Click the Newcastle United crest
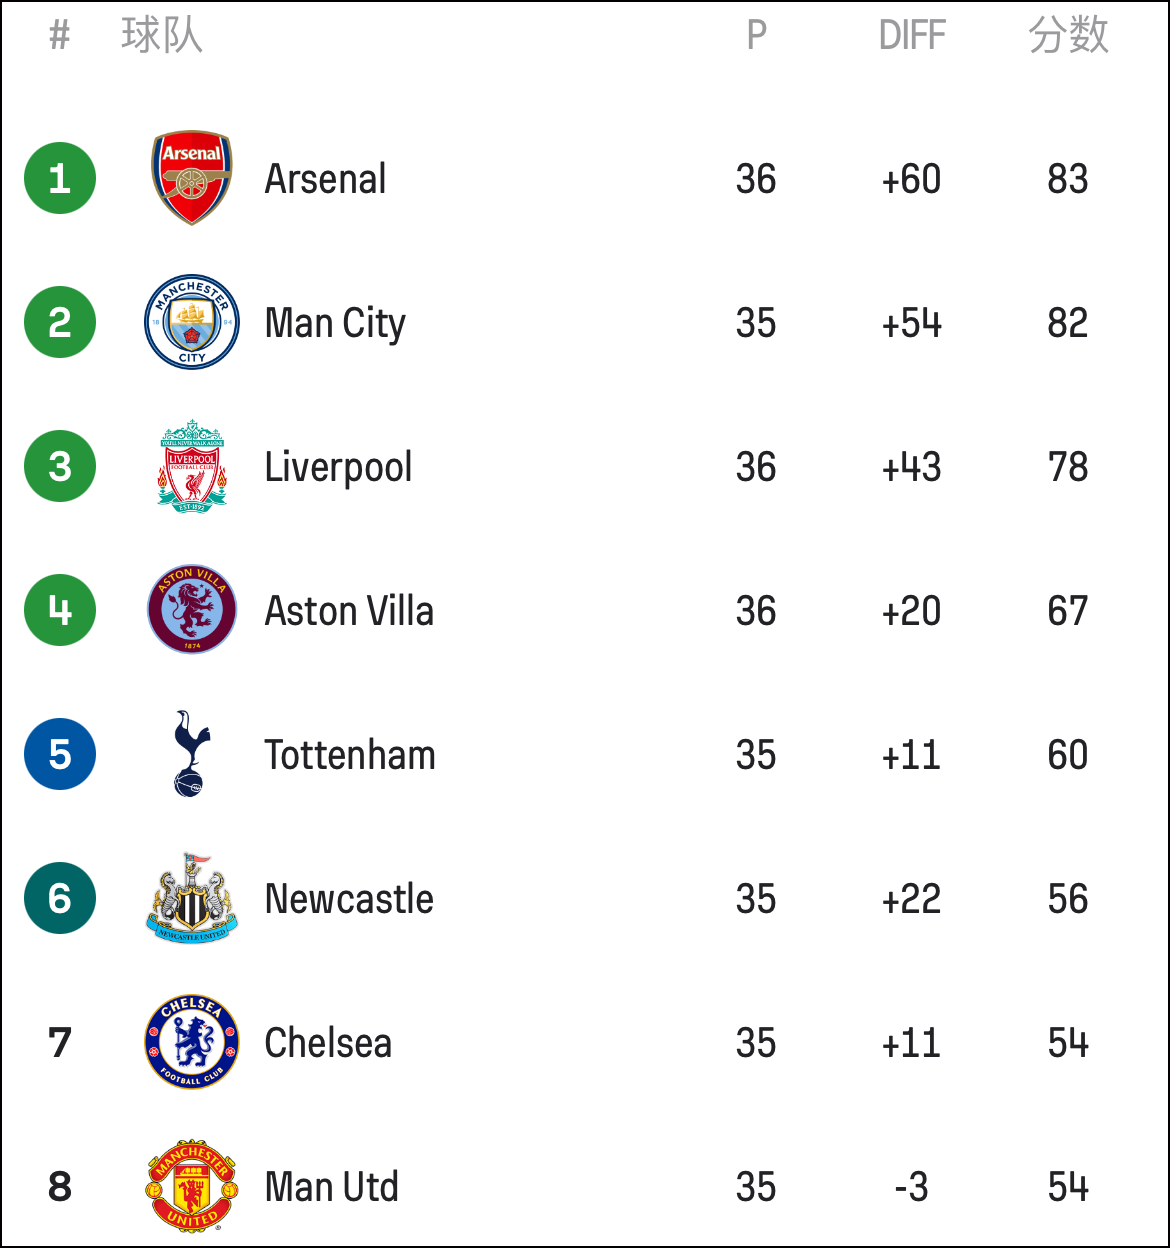The width and height of the screenshot is (1170, 1248). click(x=192, y=898)
